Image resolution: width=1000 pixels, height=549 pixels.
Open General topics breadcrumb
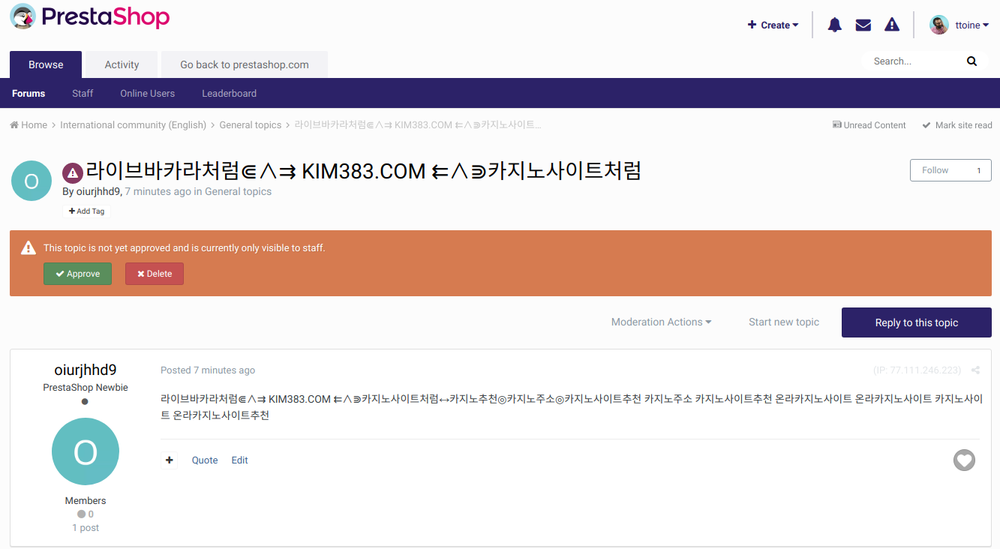click(x=250, y=125)
